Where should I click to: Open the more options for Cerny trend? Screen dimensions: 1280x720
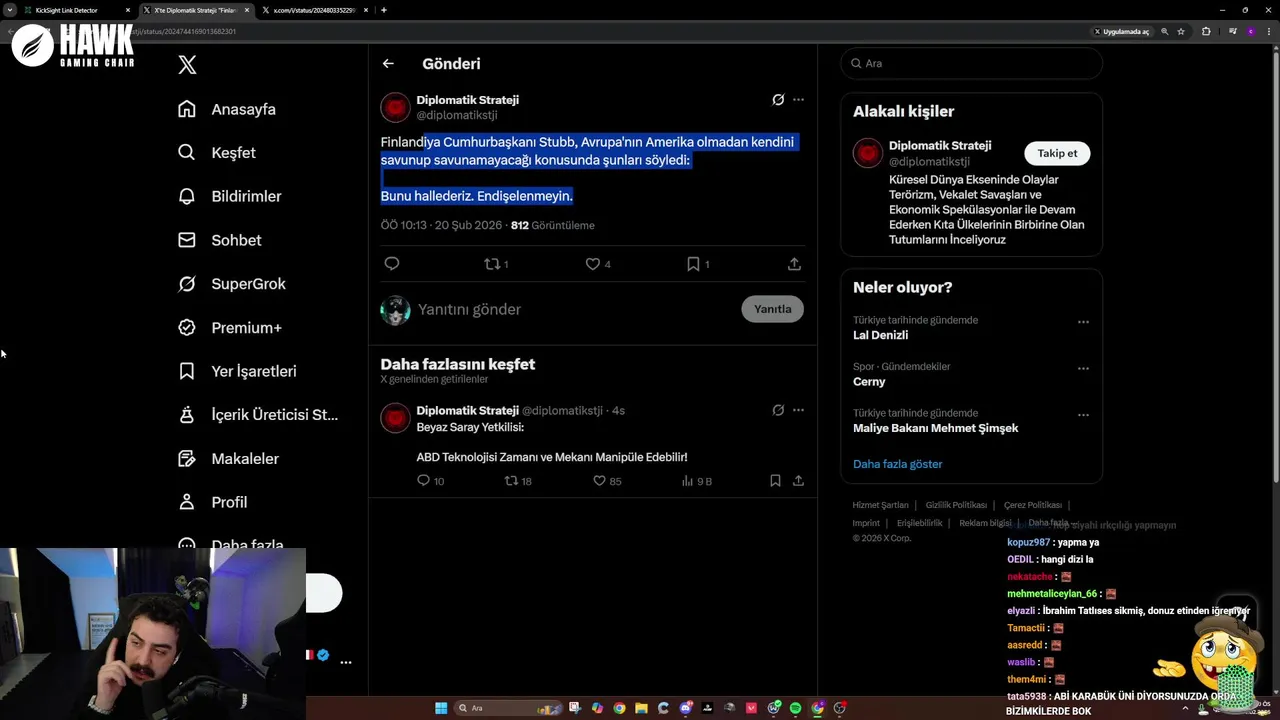pyautogui.click(x=1083, y=369)
